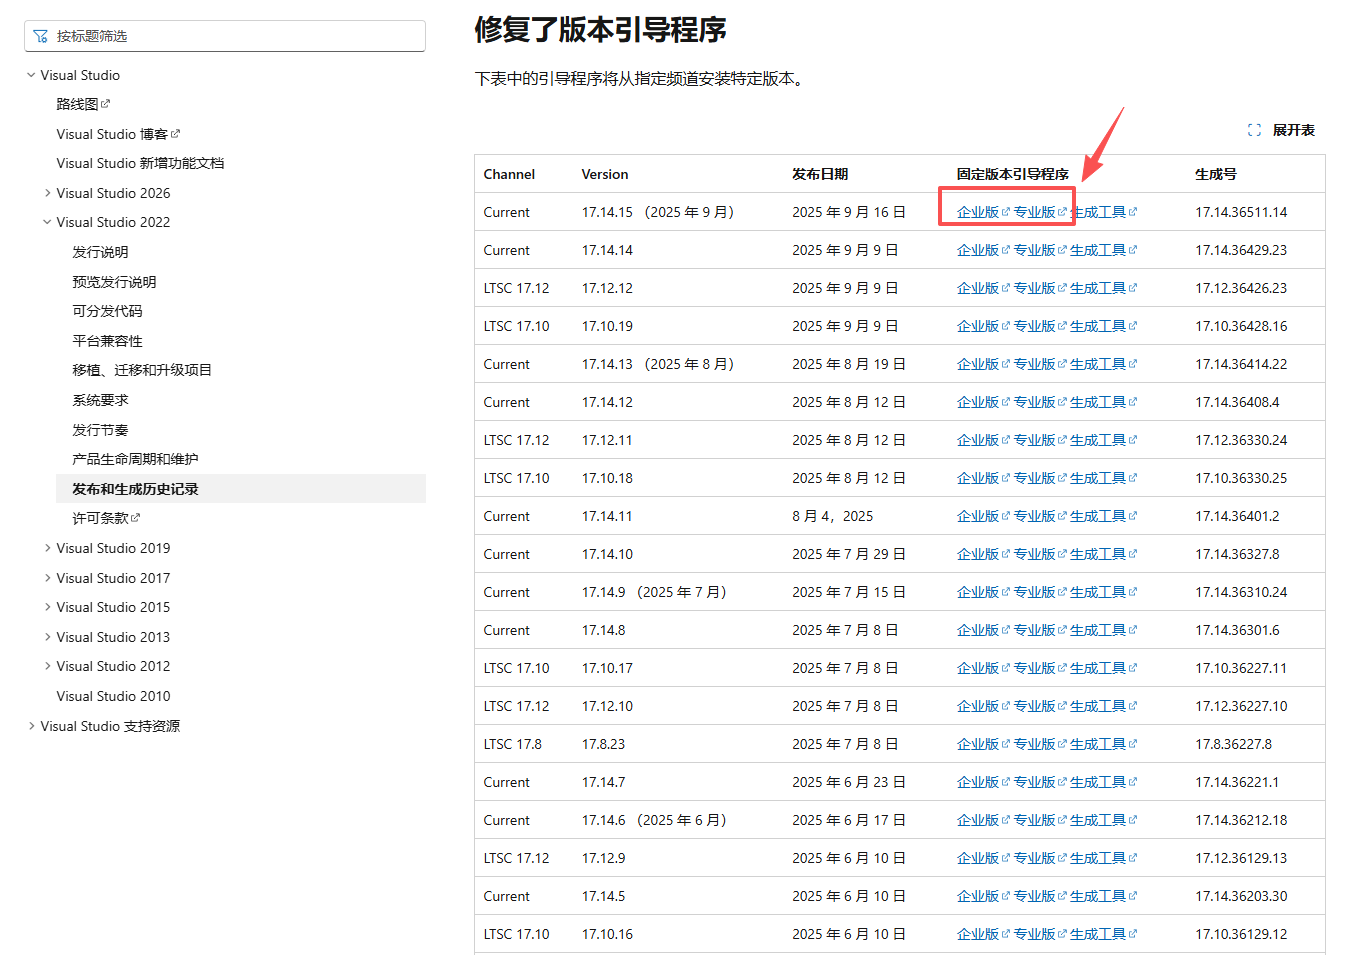The image size is (1356, 955).
Task: Expand Visual Studio 支持资源 section
Action: (31, 726)
